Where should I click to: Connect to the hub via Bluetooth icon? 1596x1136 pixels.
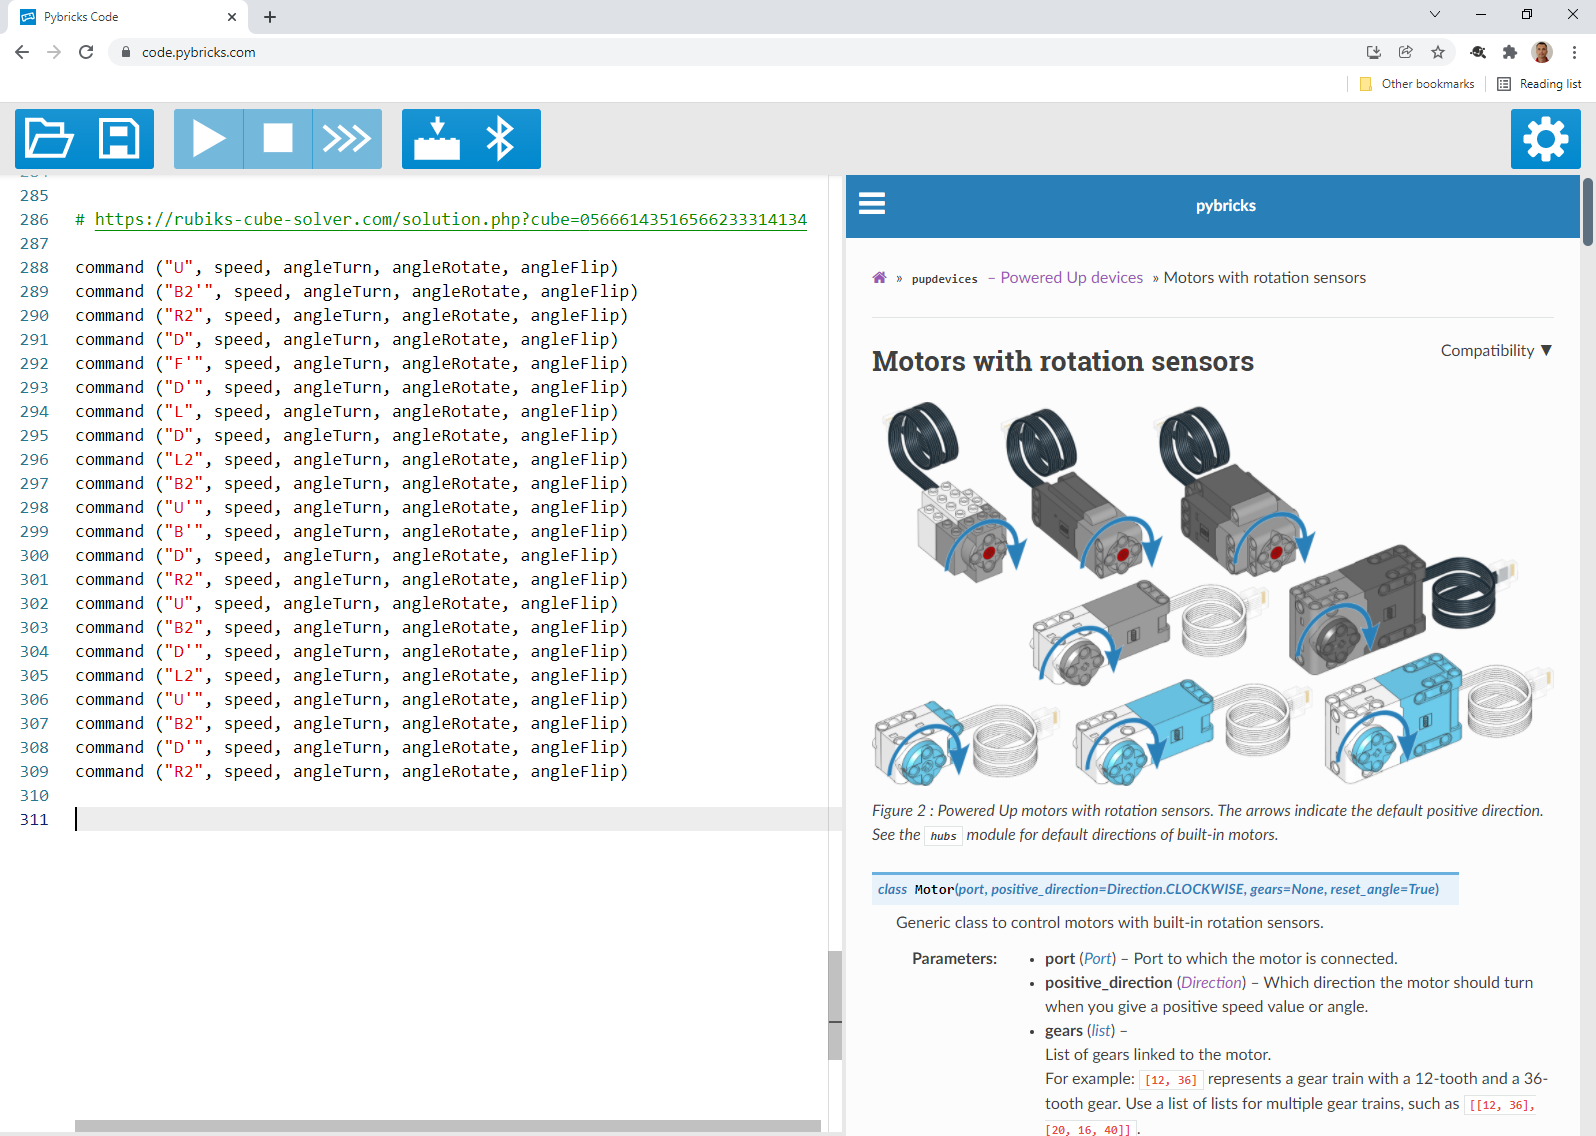coord(500,139)
